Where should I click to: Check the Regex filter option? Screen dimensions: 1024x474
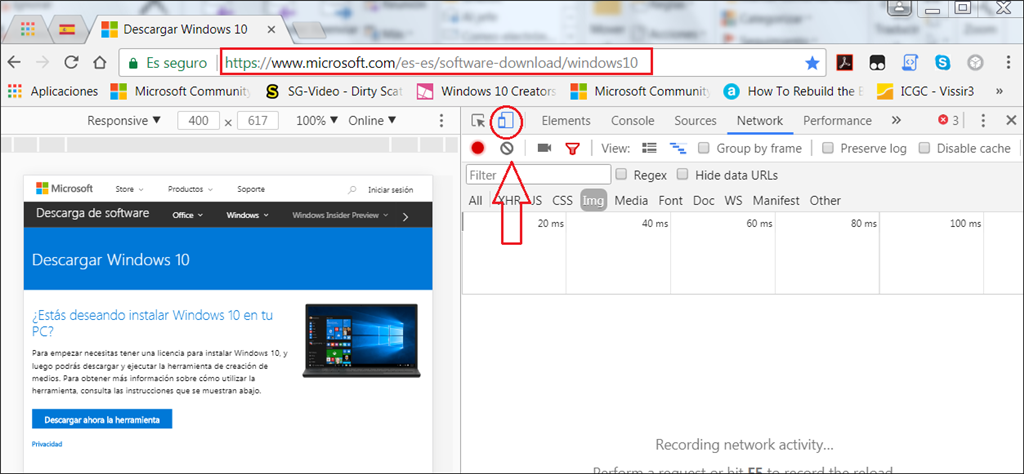[x=622, y=174]
